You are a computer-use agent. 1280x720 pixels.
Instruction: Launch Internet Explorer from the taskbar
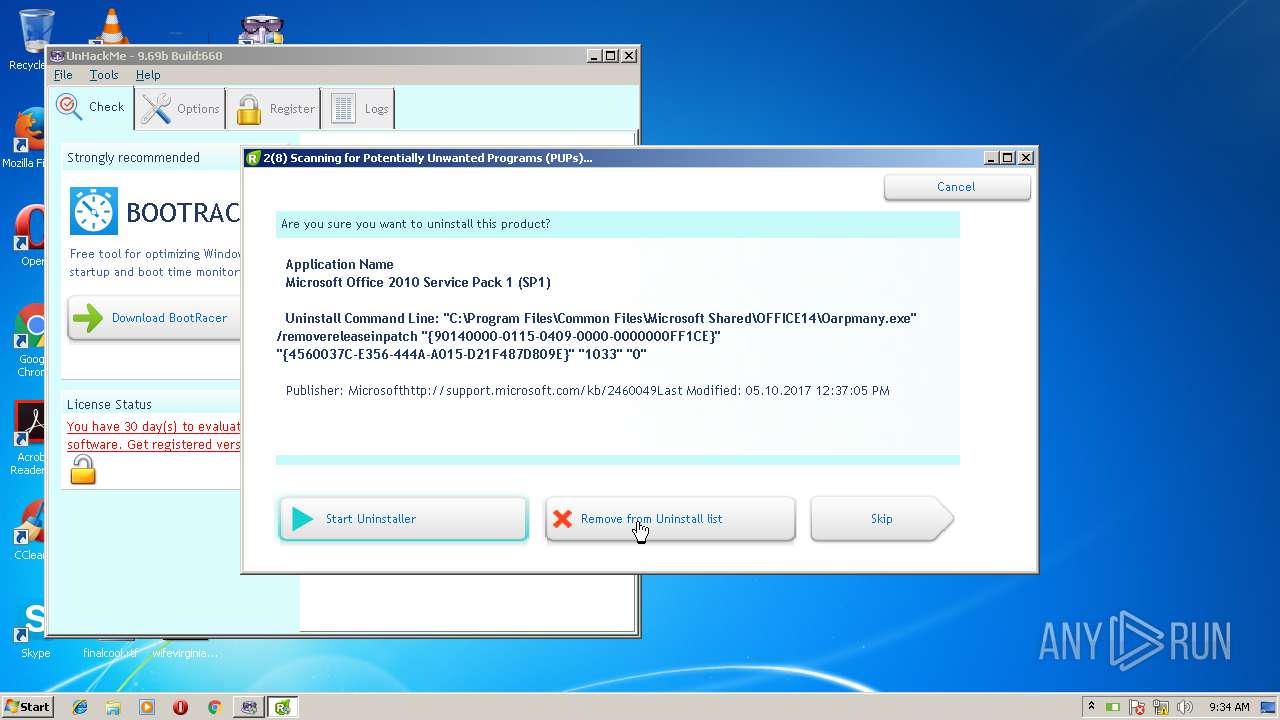(x=80, y=707)
